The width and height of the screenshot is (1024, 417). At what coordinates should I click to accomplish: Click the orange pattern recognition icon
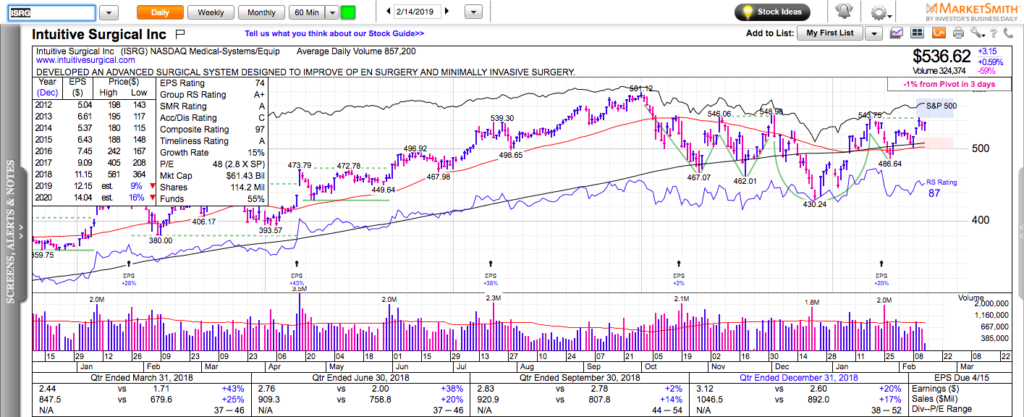(939, 33)
